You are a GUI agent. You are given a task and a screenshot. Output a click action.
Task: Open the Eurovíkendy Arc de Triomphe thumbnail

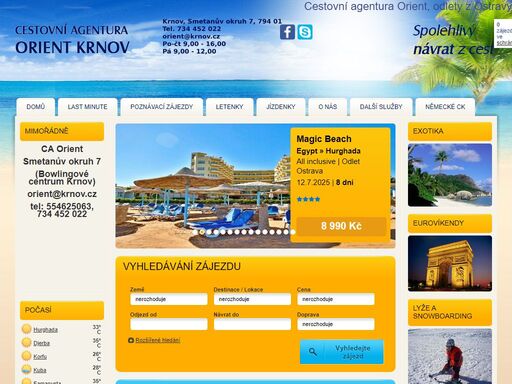point(450,263)
